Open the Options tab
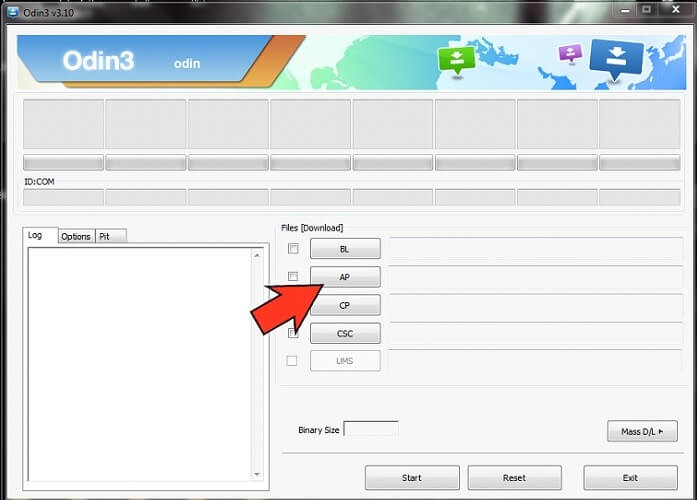 point(76,236)
